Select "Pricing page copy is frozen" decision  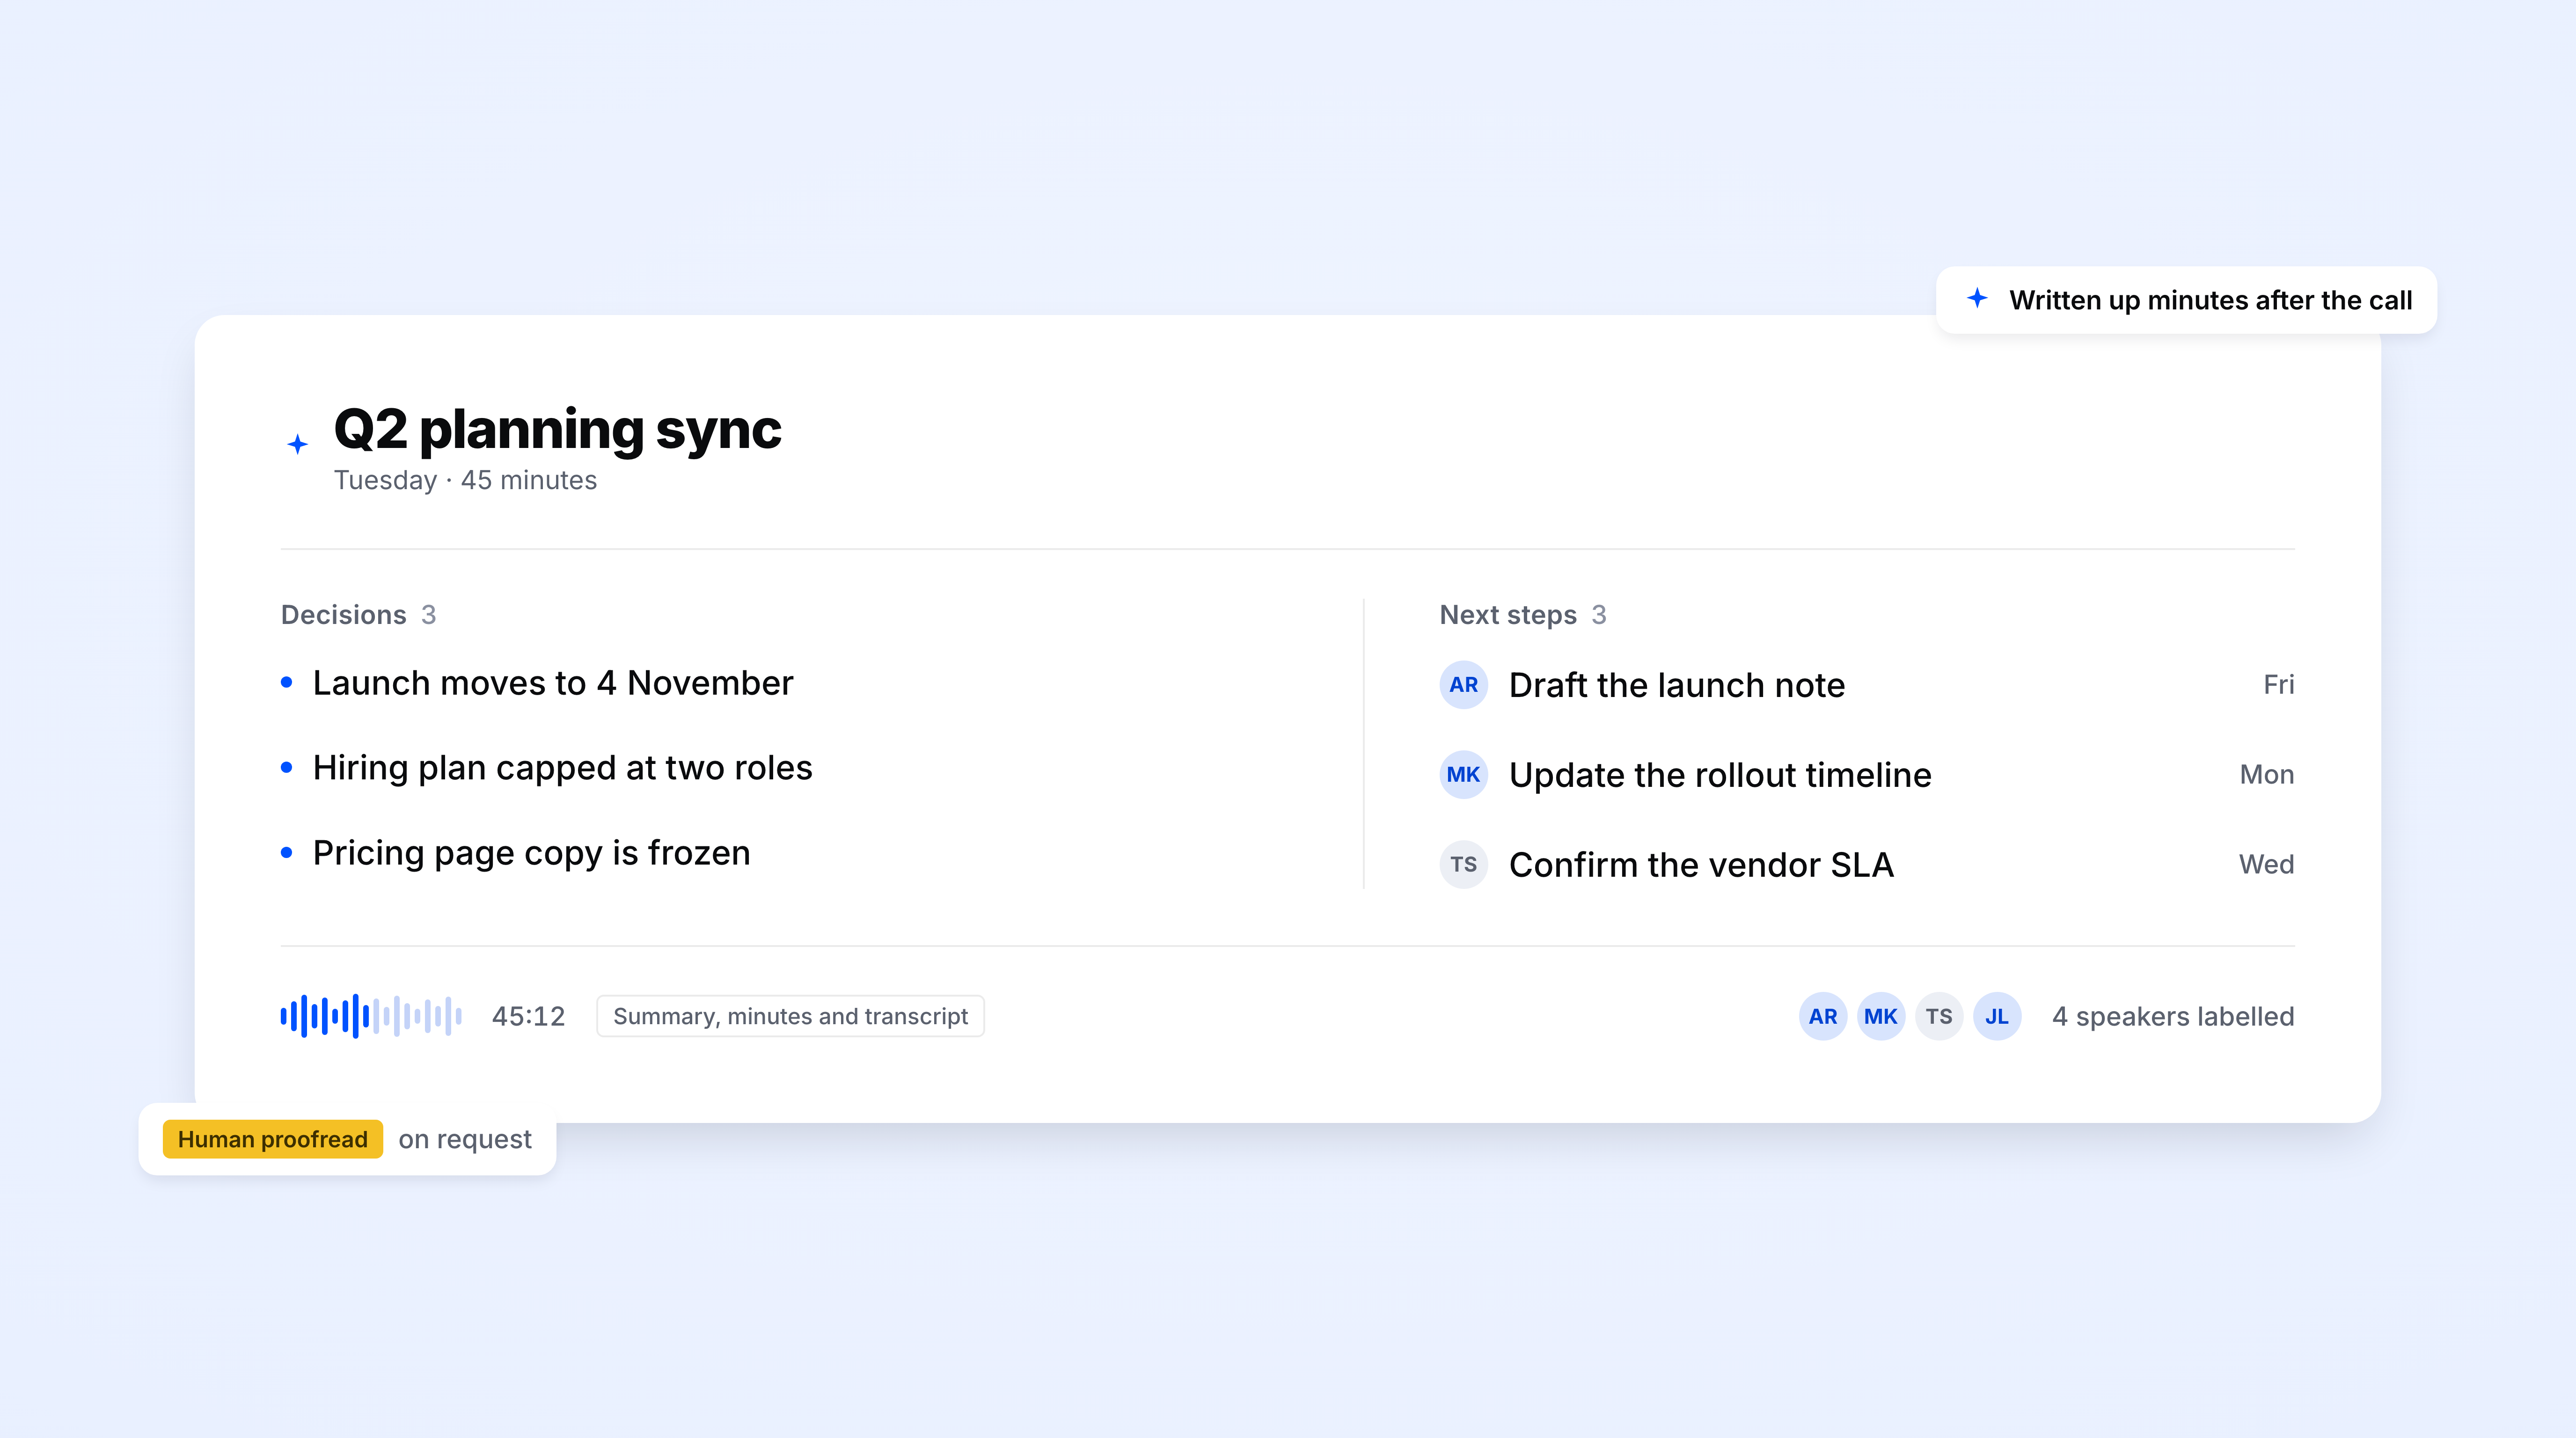[531, 853]
